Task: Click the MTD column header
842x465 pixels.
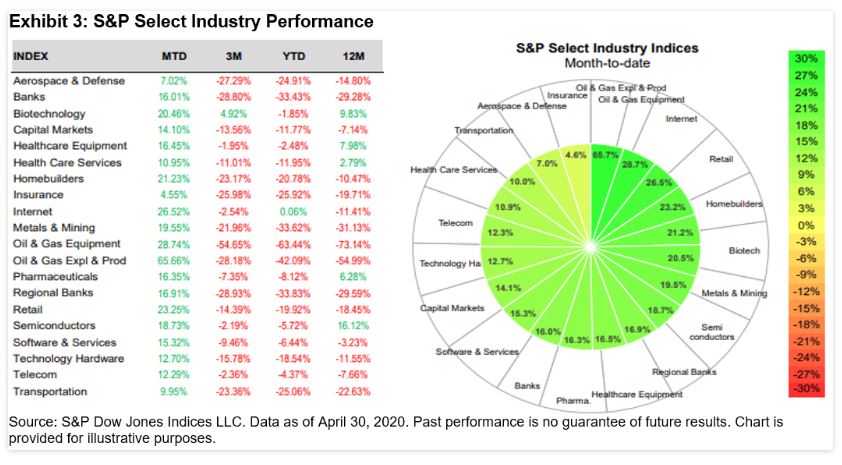Action: coord(174,56)
